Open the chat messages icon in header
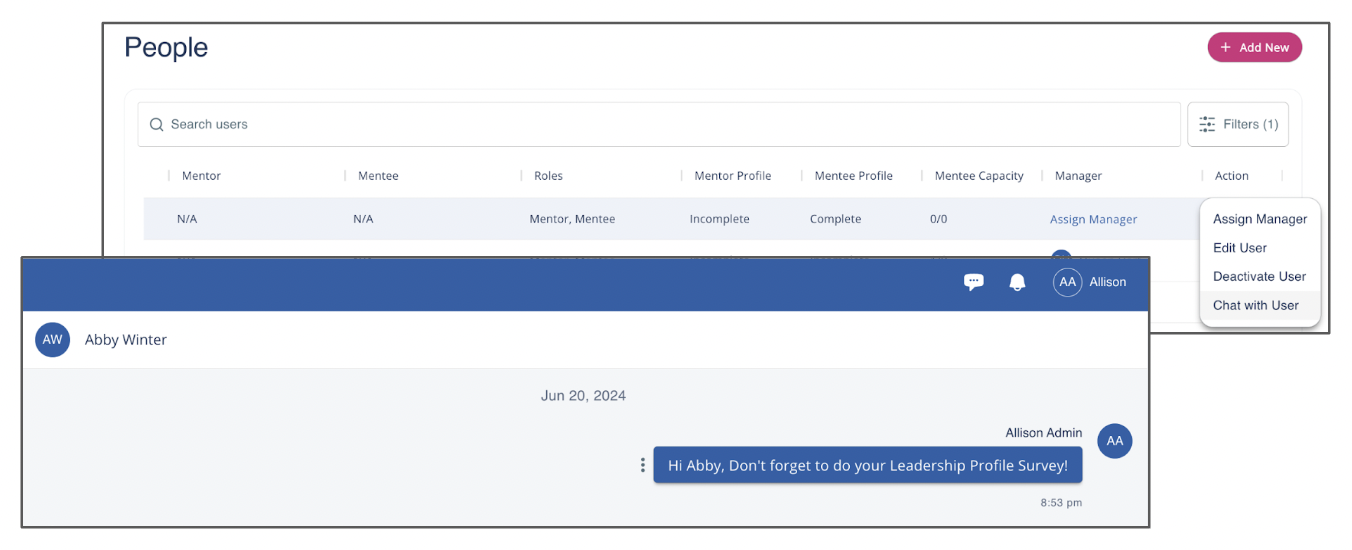The height and width of the screenshot is (550, 1352). pyautogui.click(x=973, y=282)
